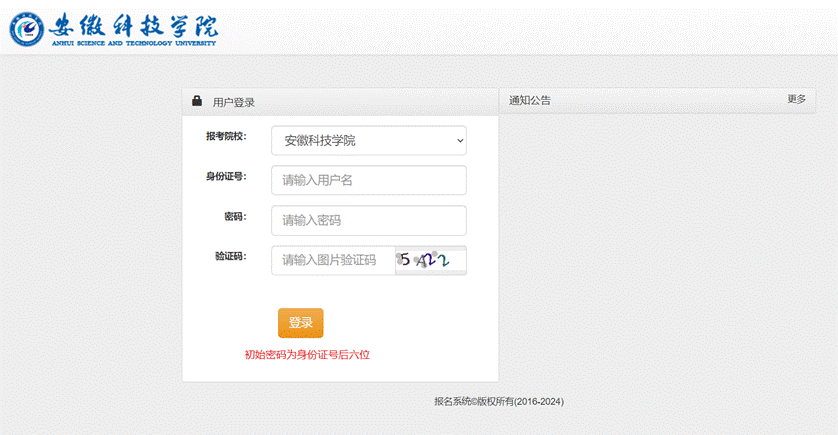Refresh the captcha verification image
Screen dimensions: 838x435
point(430,260)
